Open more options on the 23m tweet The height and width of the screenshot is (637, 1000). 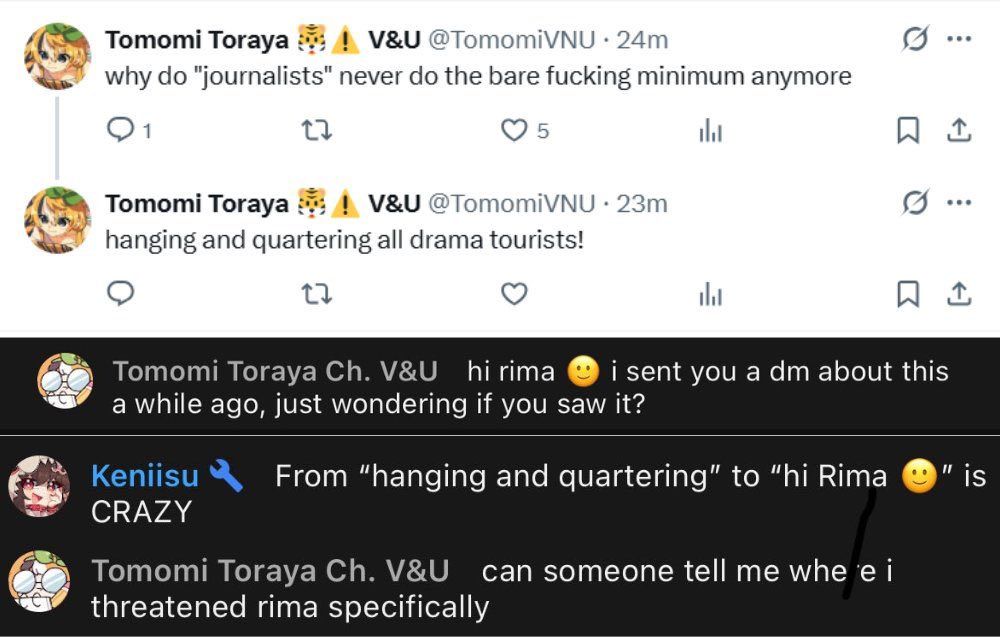[x=959, y=203]
